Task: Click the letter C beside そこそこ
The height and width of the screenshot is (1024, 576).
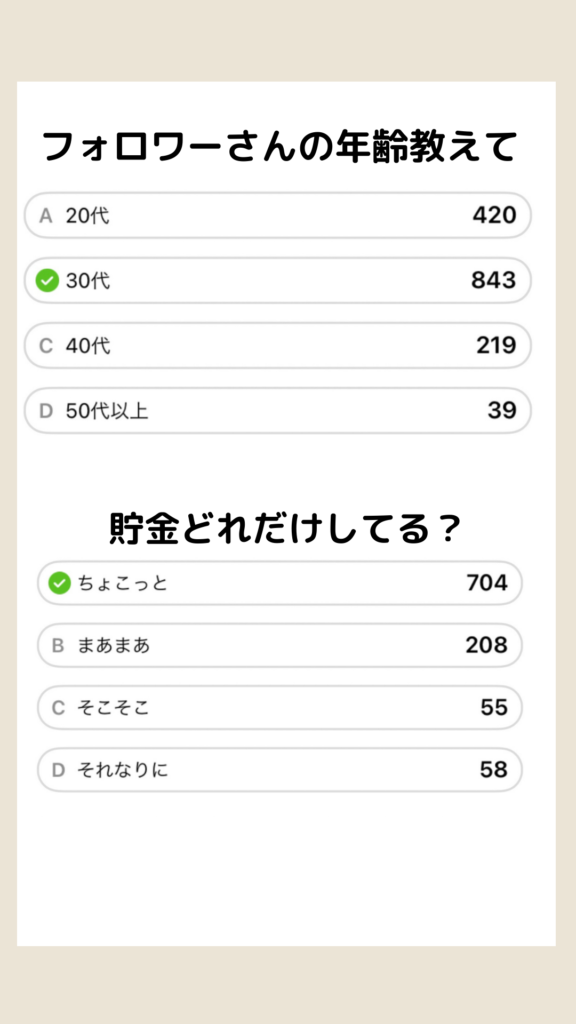Action: point(58,708)
